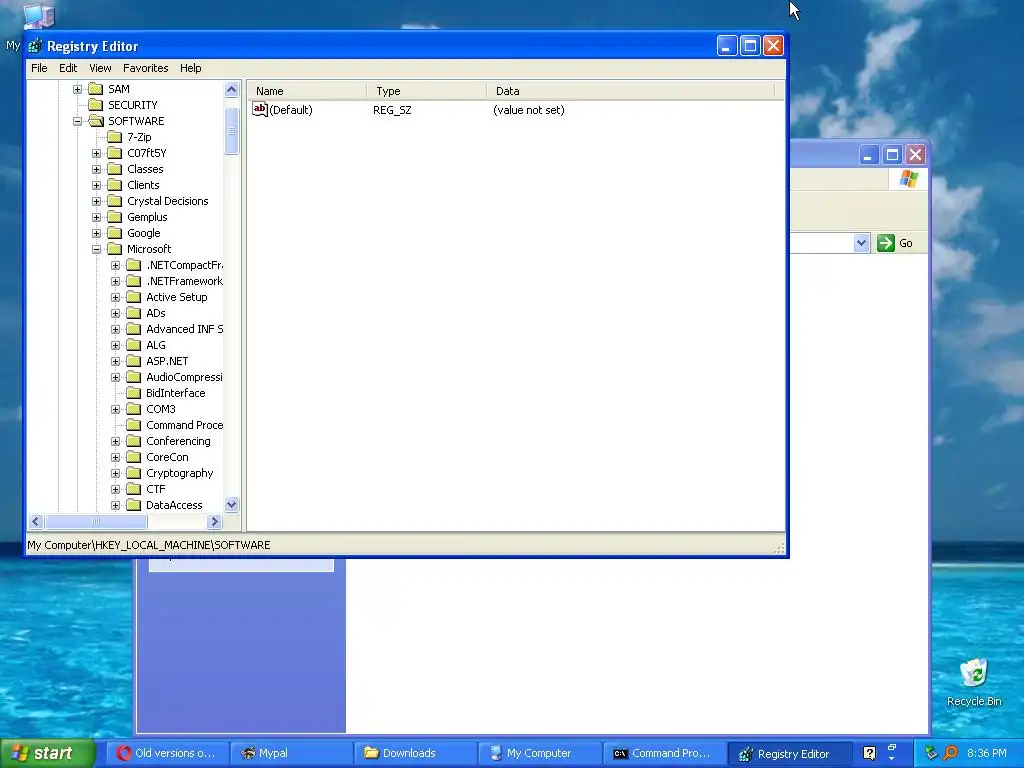The width and height of the screenshot is (1024, 768).
Task: Select the Command Processor key label
Action: (x=184, y=425)
